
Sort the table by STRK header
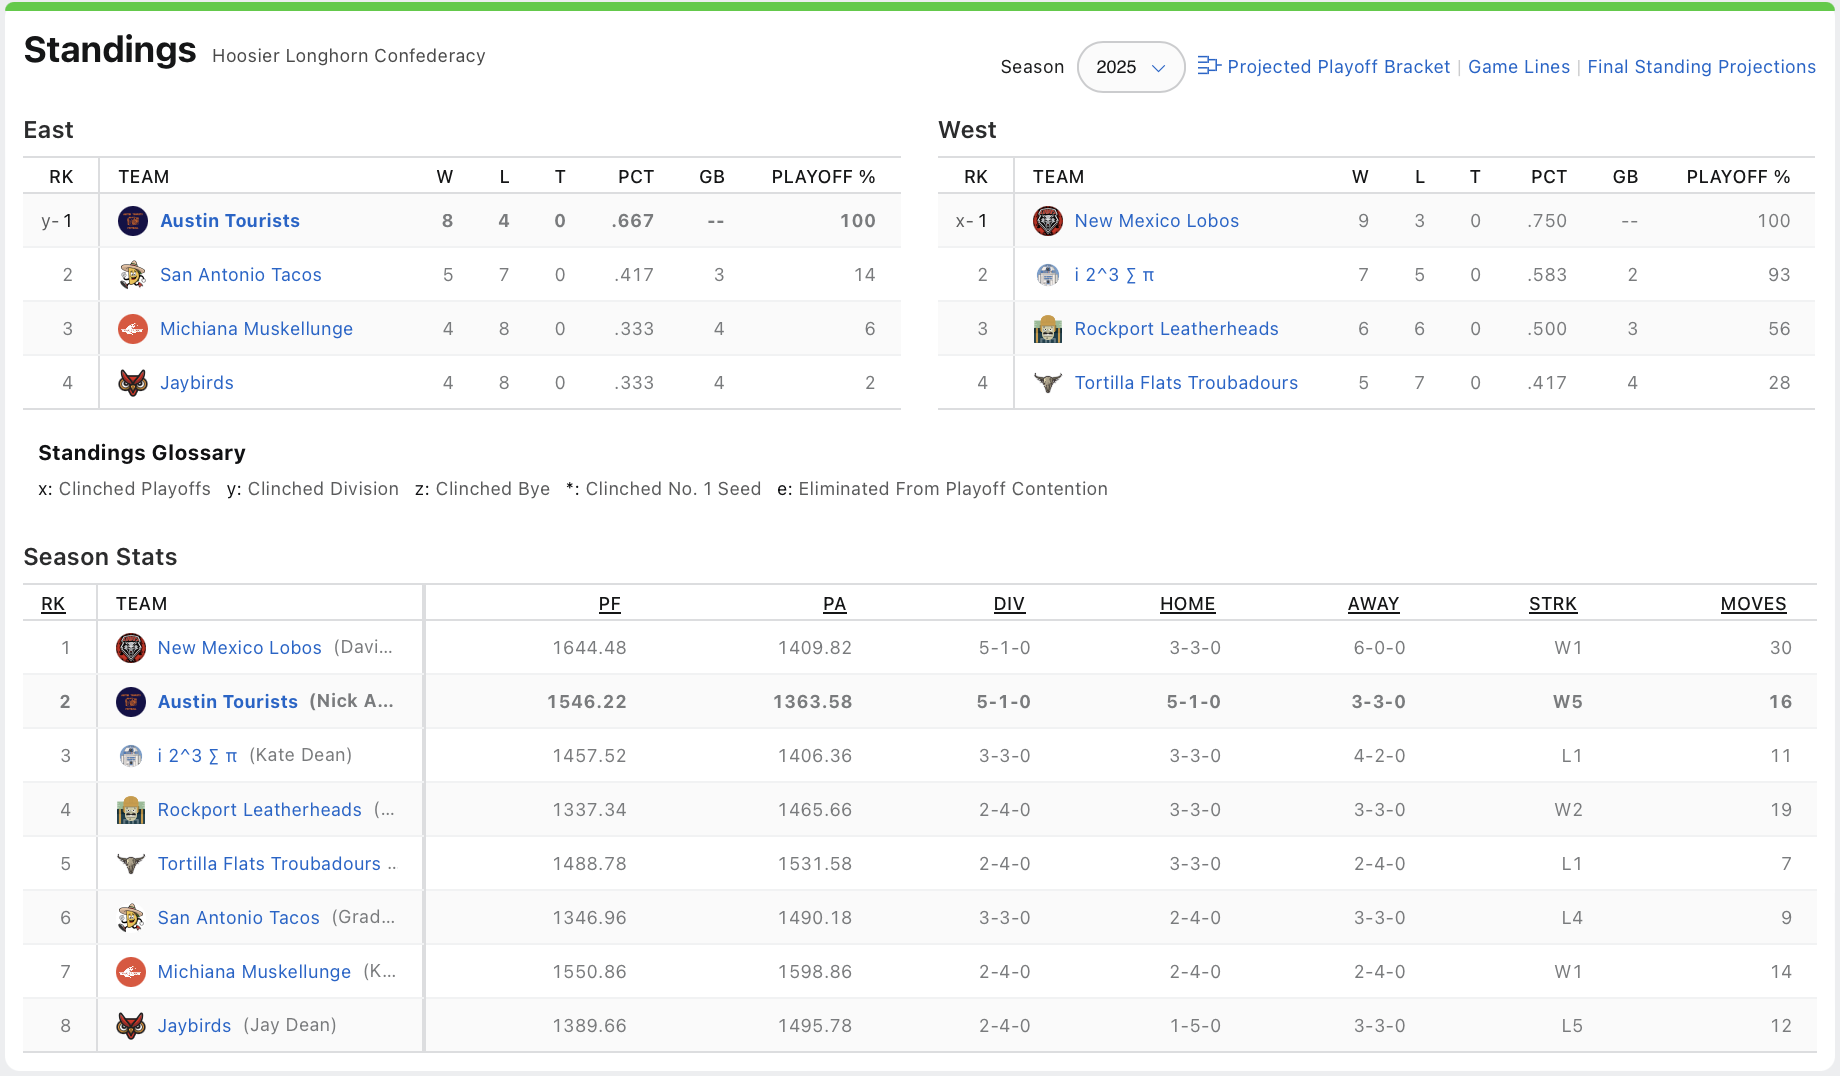point(1552,604)
